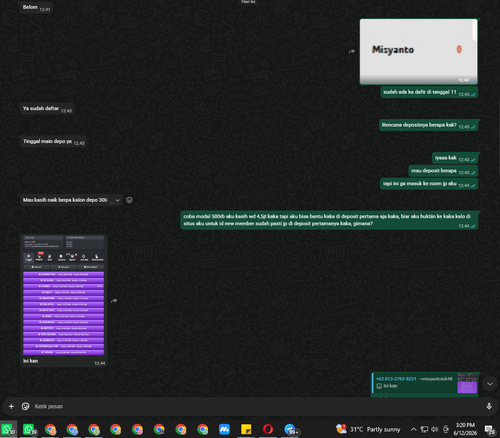Open the volume speaker tray icon
This screenshot has width=500, height=438.
pos(435,429)
